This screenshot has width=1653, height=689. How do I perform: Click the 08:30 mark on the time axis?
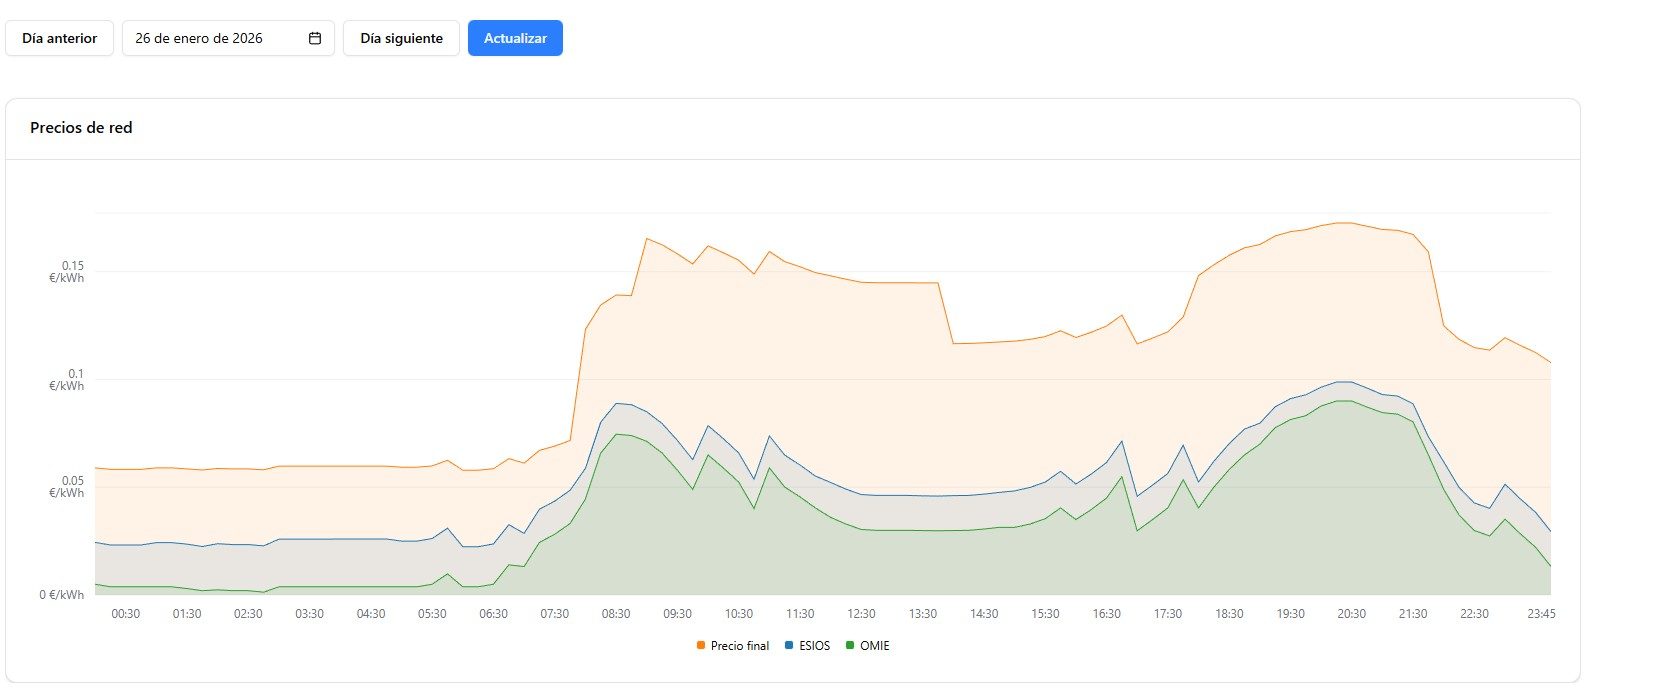point(616,614)
